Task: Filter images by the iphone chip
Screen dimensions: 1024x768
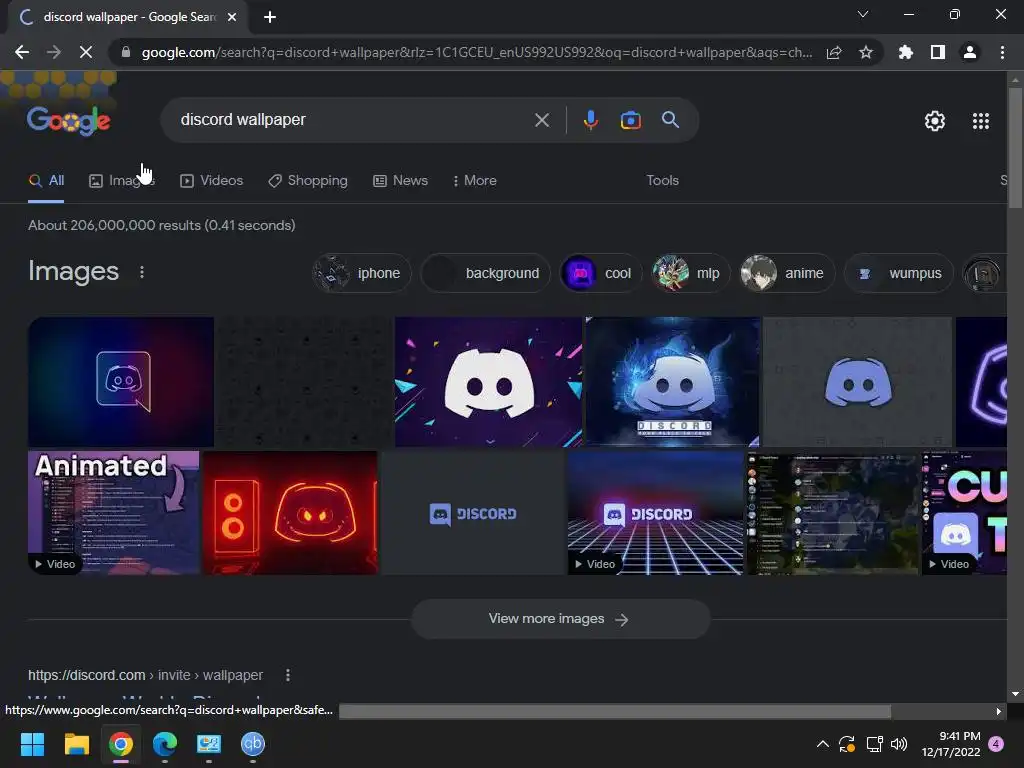Action: click(362, 273)
